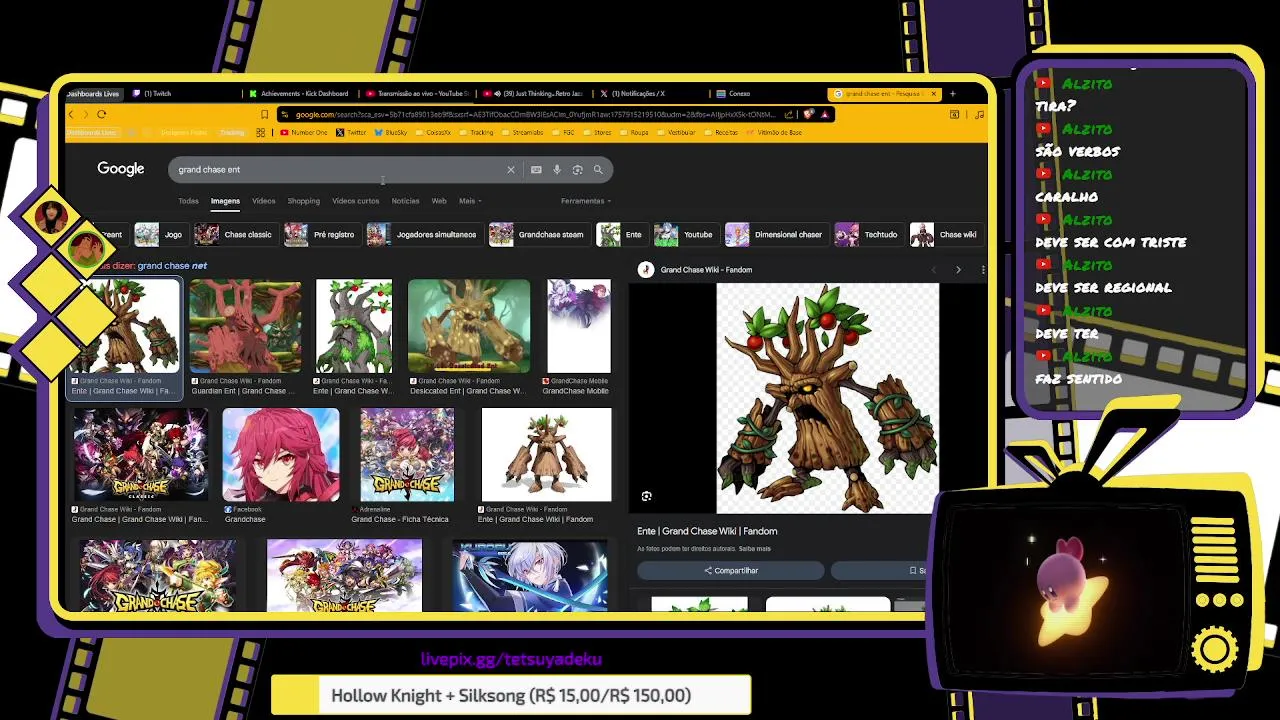The image size is (1280, 720).
Task: Click the Google logo
Action: (x=121, y=169)
